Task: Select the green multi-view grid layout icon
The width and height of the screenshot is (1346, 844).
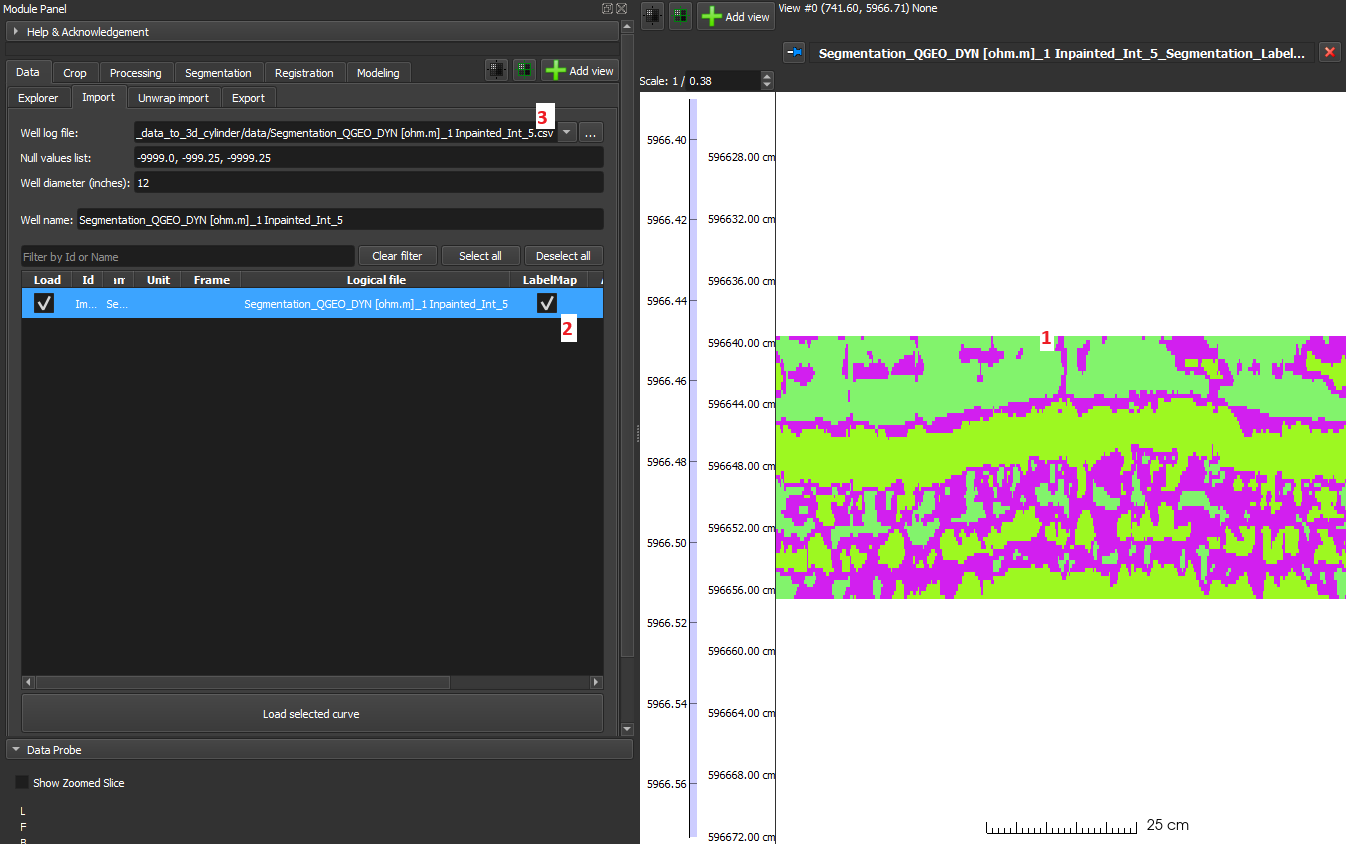Action: click(524, 70)
